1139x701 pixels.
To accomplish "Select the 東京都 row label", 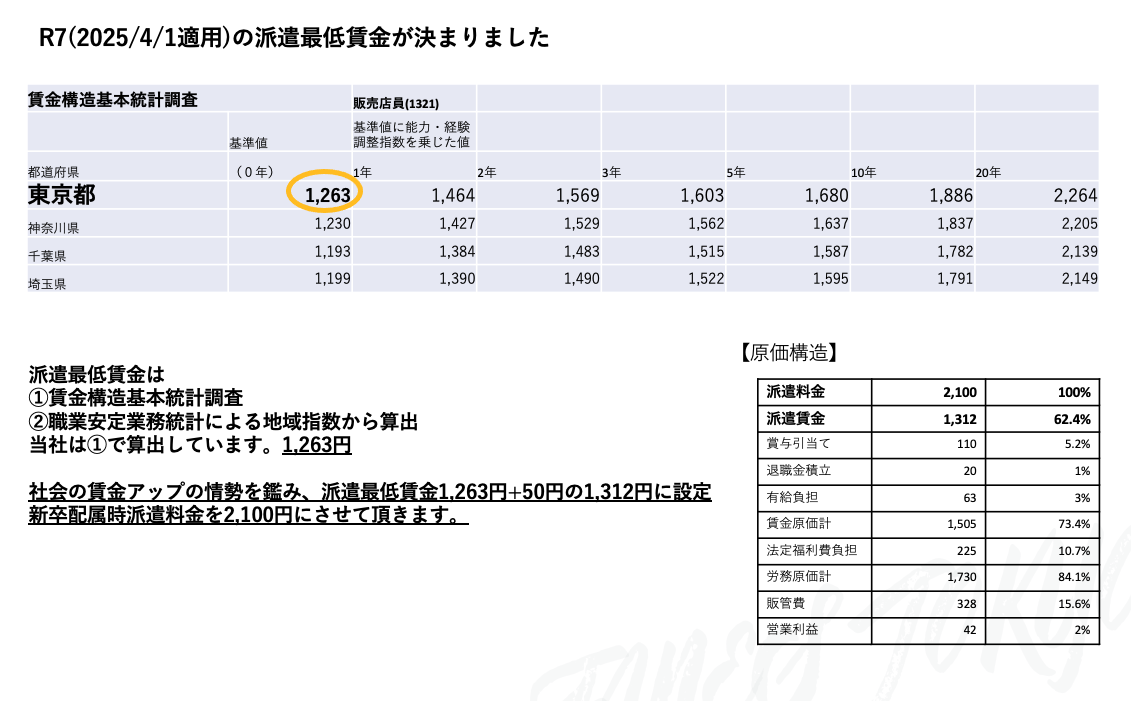I will [62, 195].
